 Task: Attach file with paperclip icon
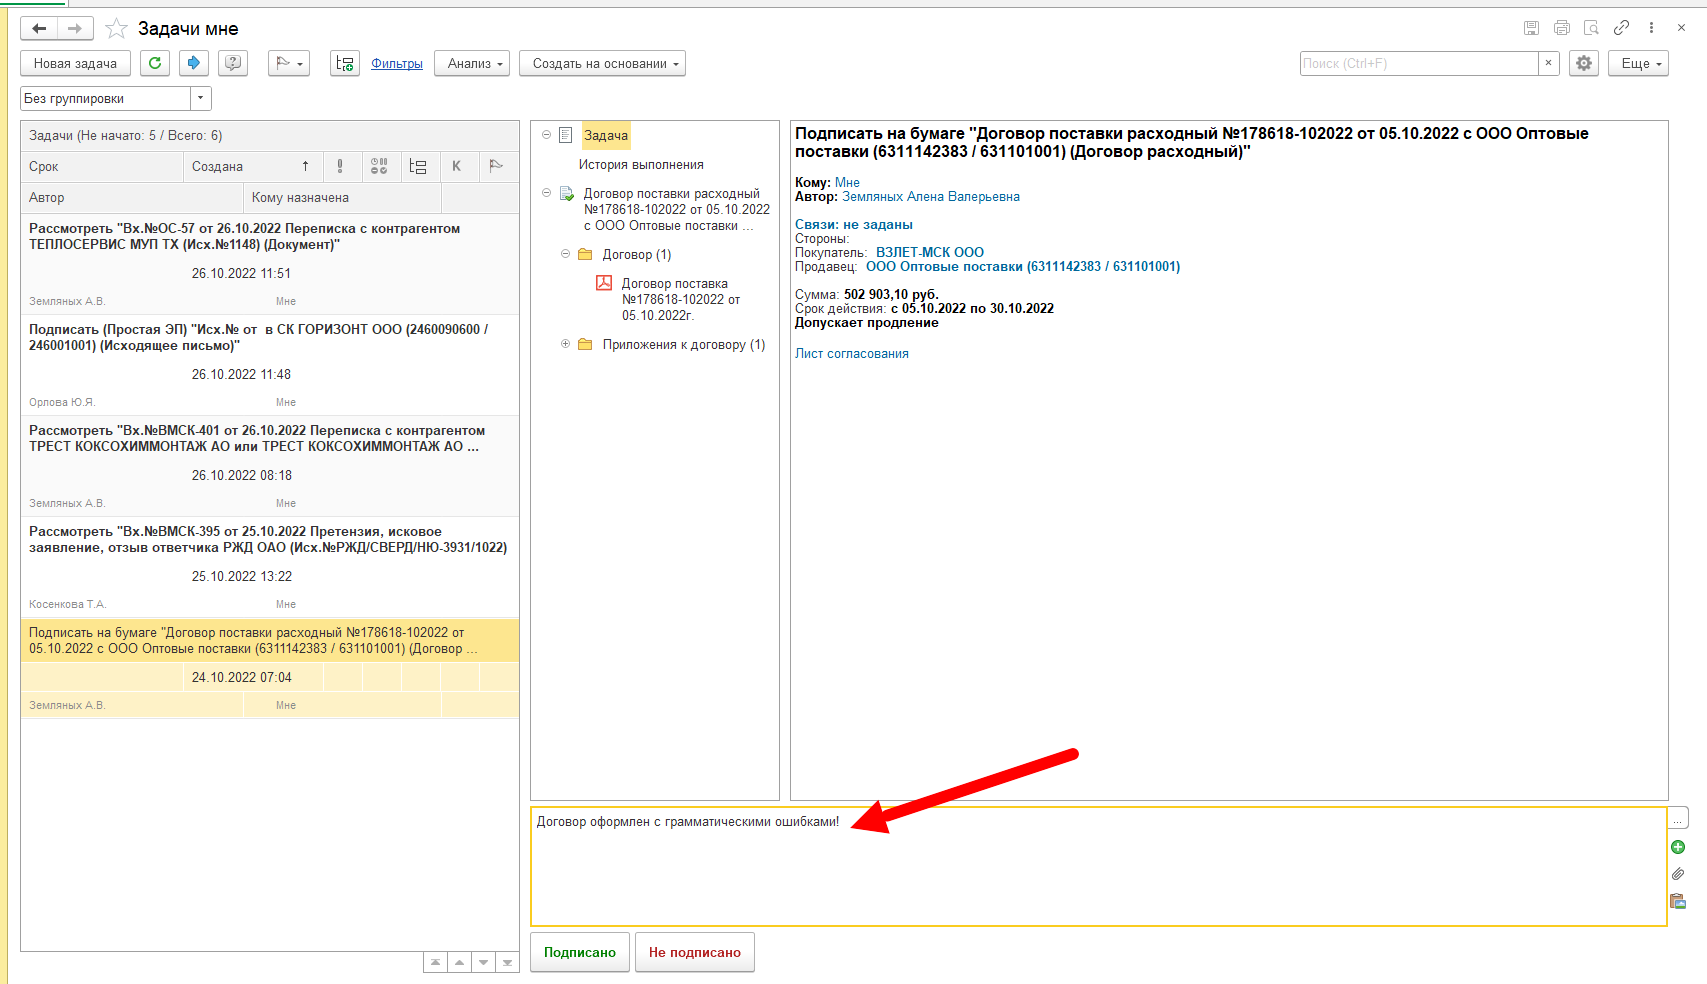tap(1678, 874)
